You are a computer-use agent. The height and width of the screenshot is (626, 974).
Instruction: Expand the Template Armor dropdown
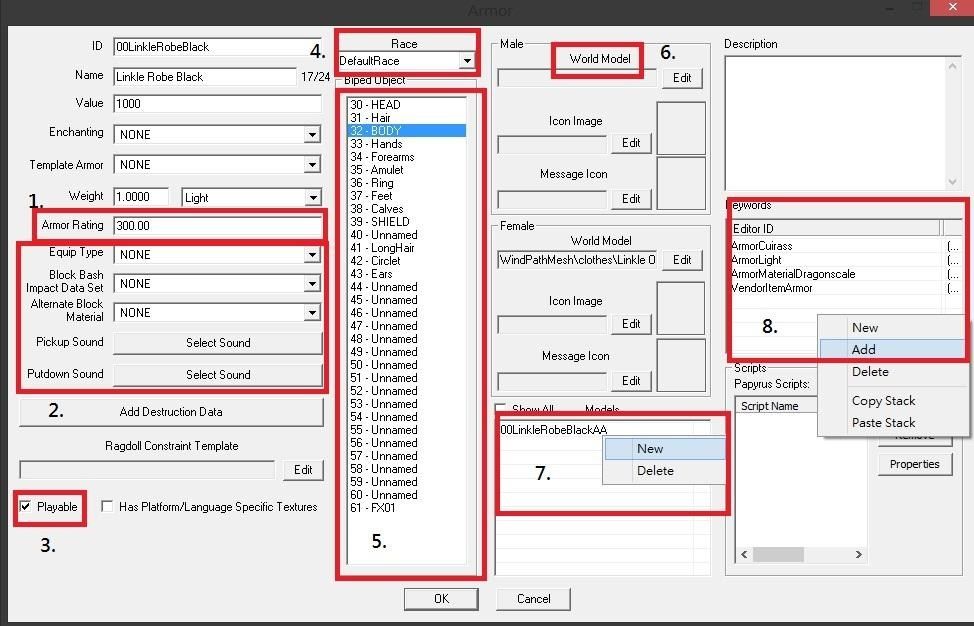pos(312,165)
